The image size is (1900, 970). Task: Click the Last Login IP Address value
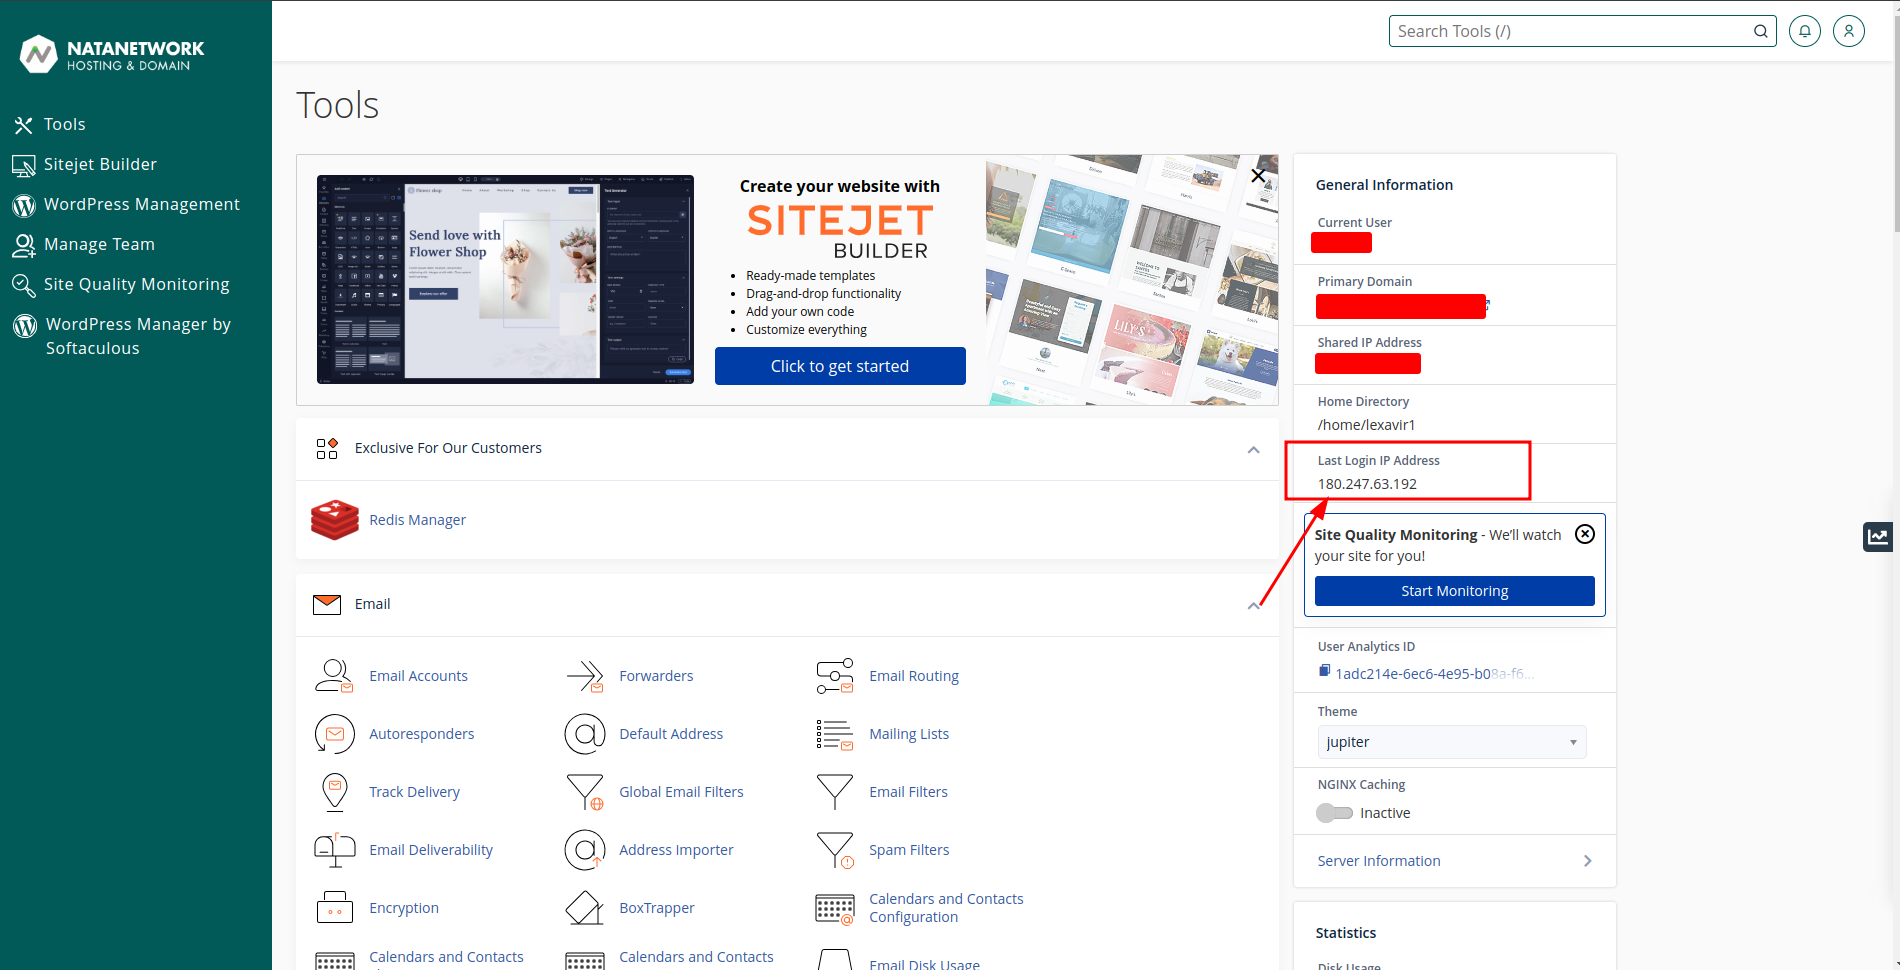pos(1367,484)
